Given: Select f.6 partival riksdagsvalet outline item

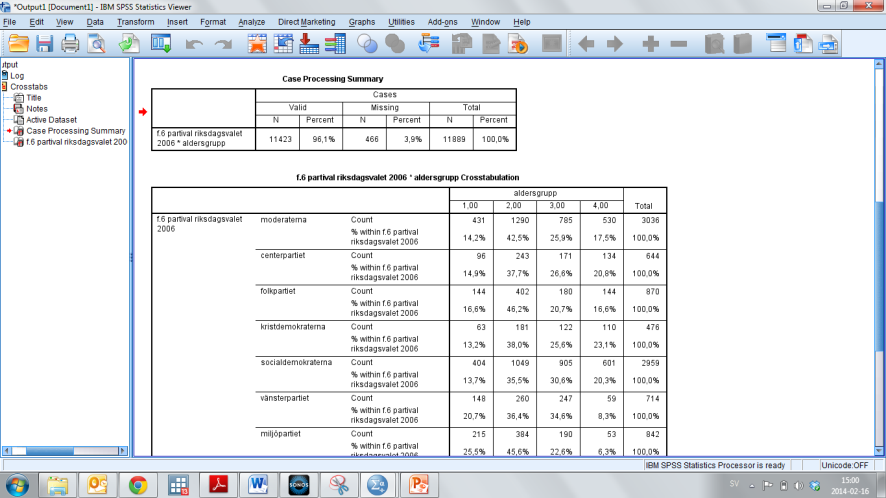Looking at the screenshot, I should (x=76, y=142).
